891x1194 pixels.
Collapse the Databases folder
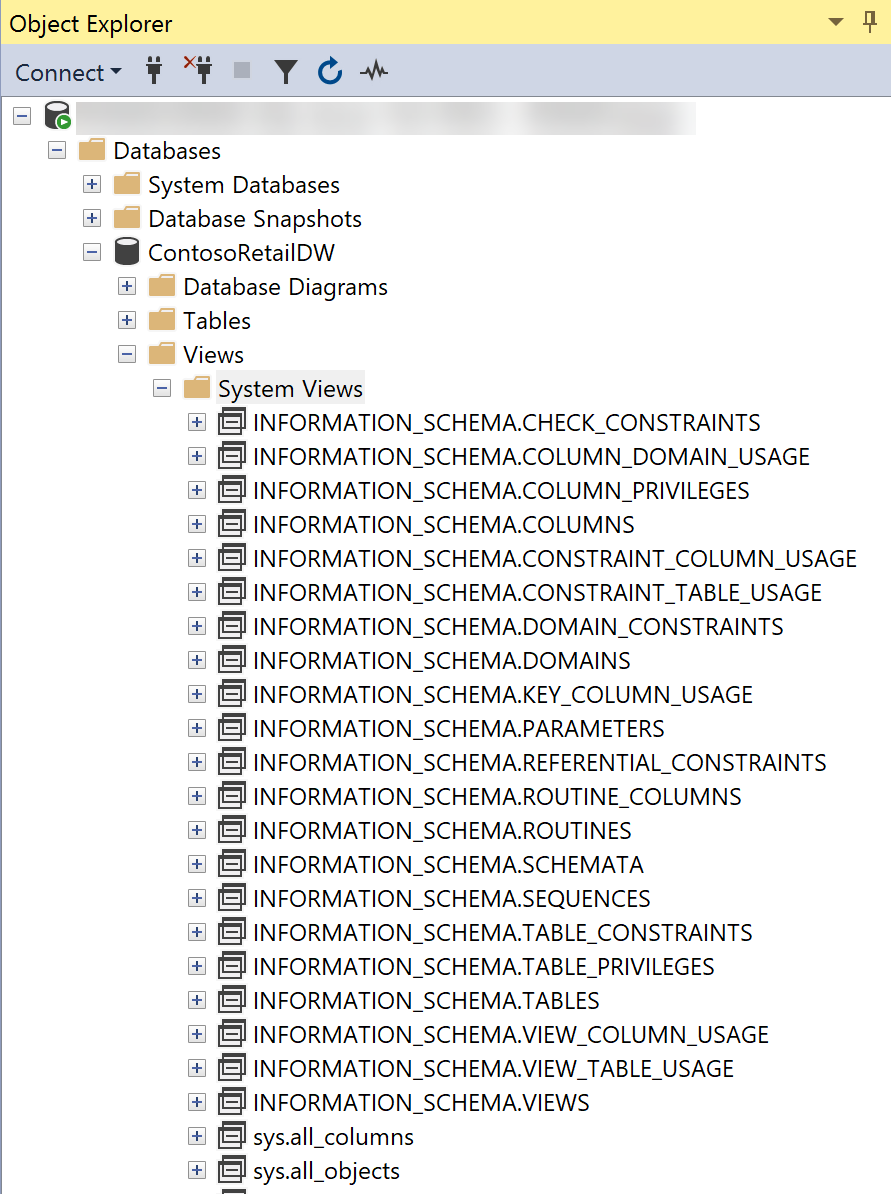tap(57, 150)
